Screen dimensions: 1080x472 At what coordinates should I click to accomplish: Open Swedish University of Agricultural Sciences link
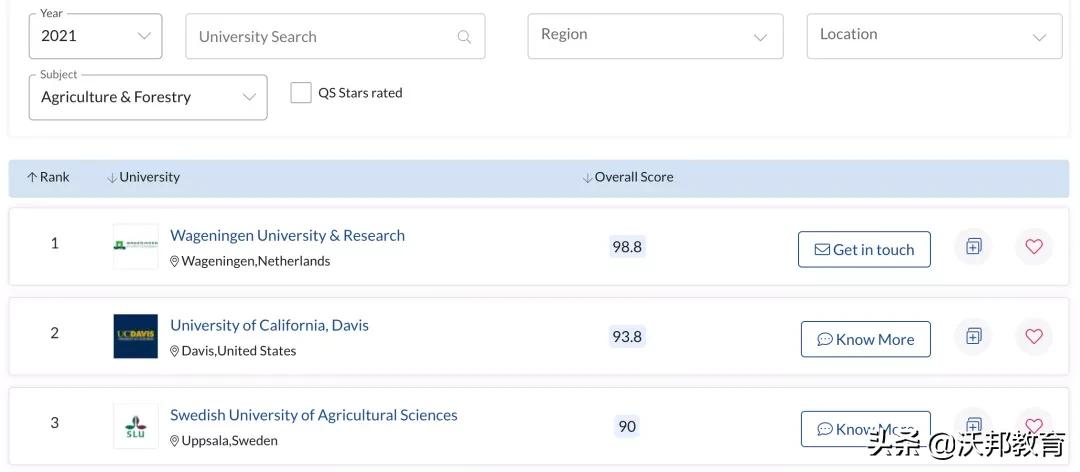pyautogui.click(x=313, y=415)
